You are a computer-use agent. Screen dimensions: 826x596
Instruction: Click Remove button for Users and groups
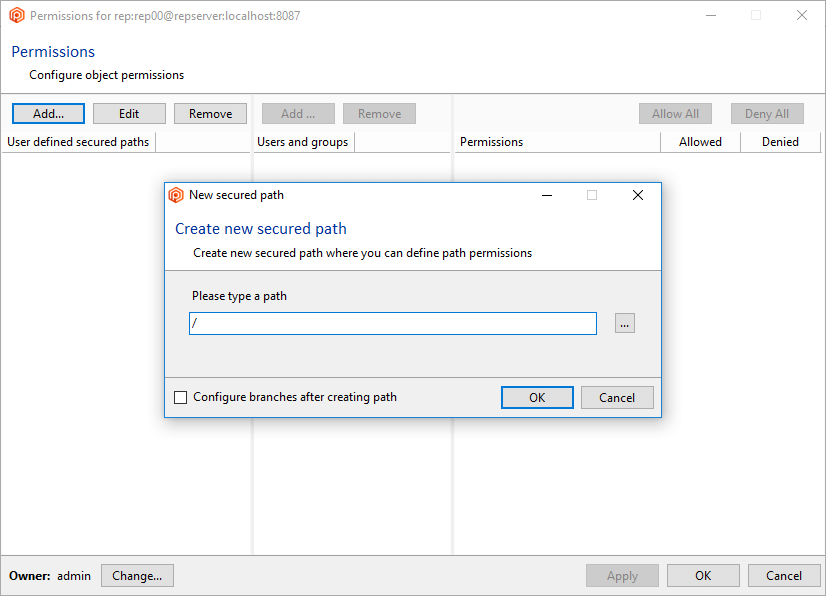click(x=379, y=114)
